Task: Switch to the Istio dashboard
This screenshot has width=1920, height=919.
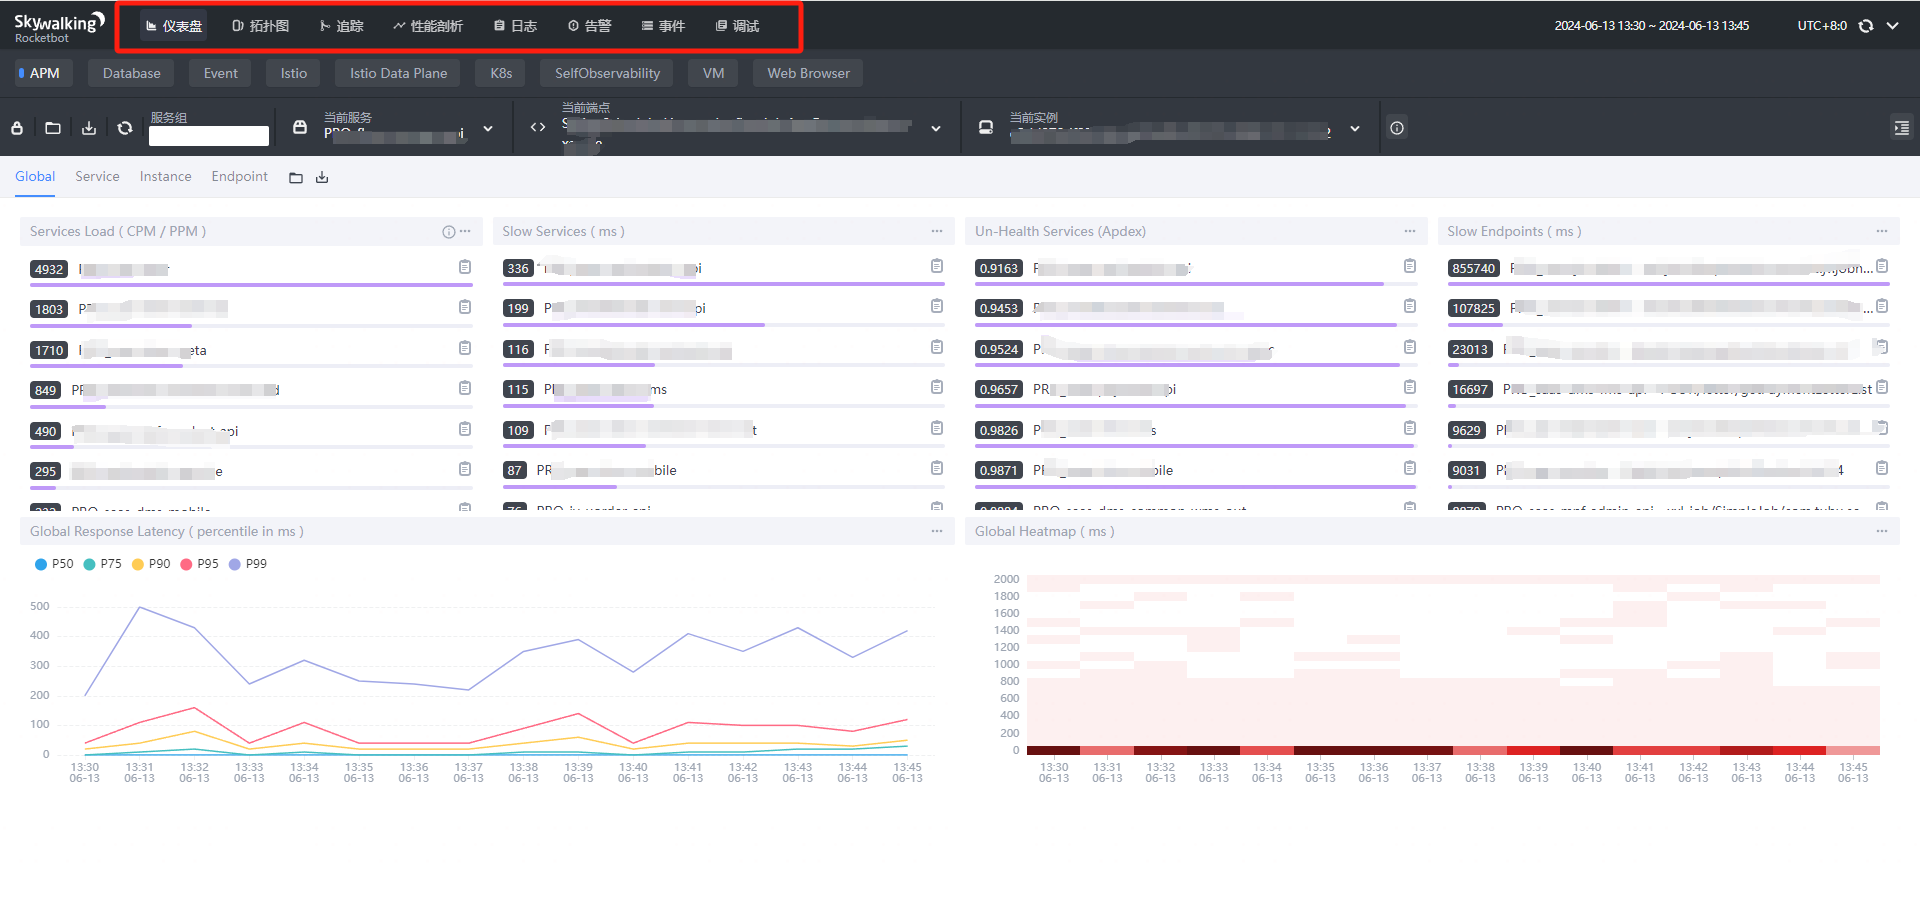Action: (x=293, y=73)
